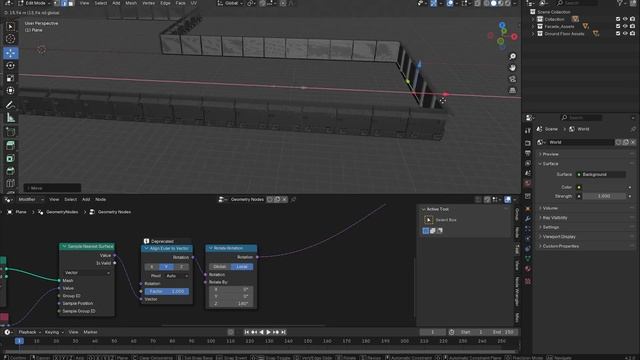Select the Inset Faces tool

tap(11, 158)
